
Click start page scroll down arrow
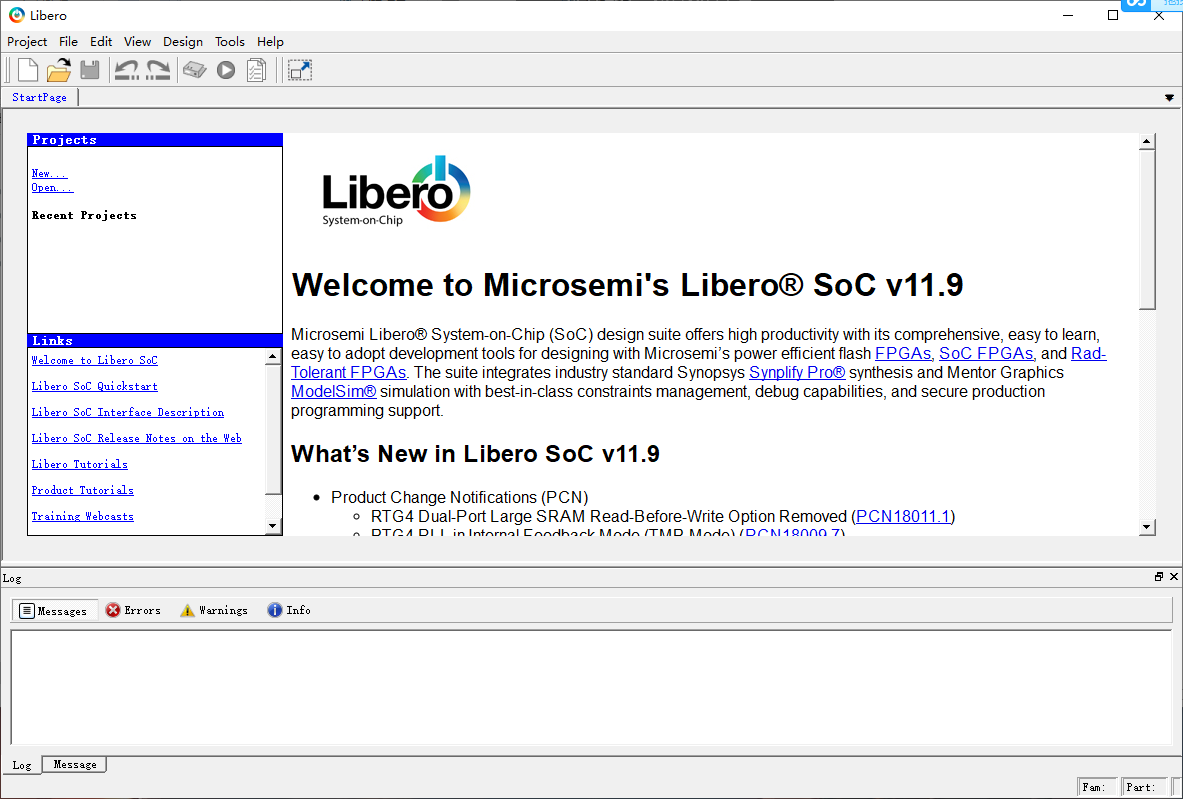point(1147,527)
